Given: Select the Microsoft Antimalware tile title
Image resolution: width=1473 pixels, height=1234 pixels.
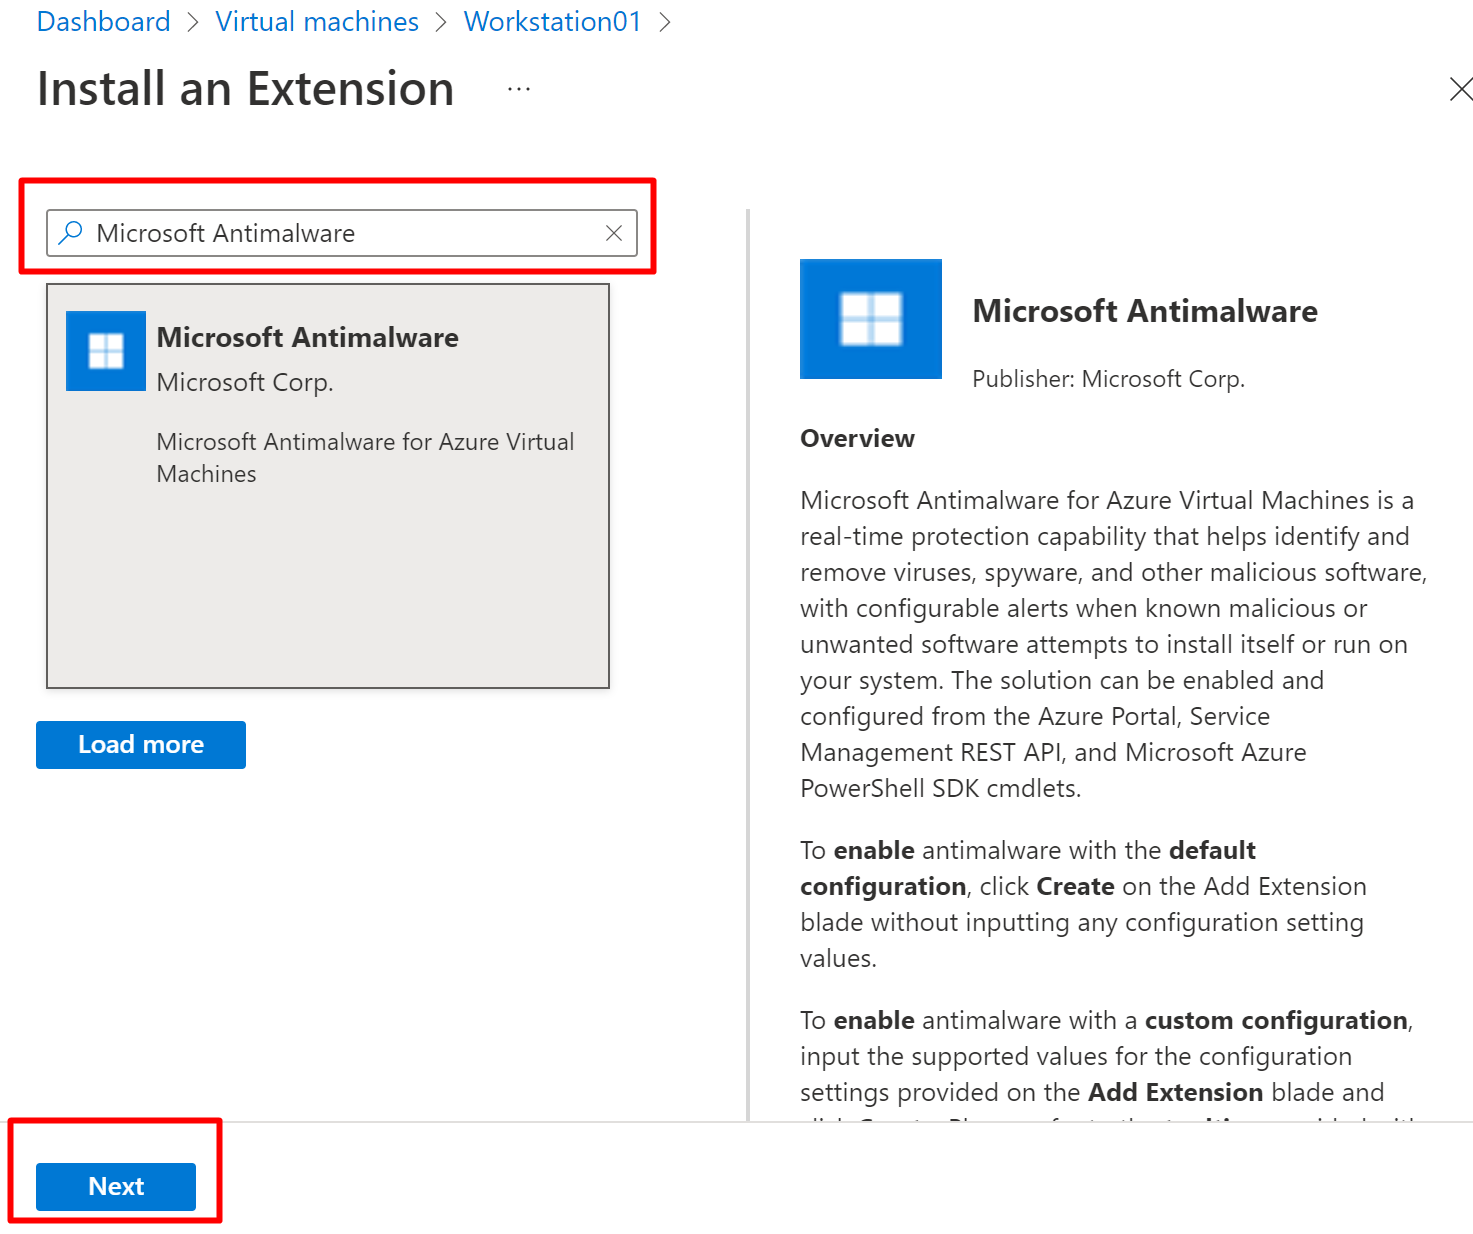Looking at the screenshot, I should pos(307,338).
